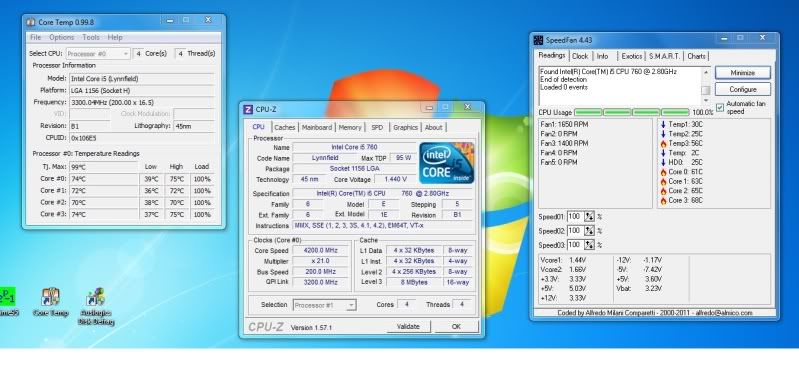The height and width of the screenshot is (384, 799).
Task: Click the down arrow icon beside Temp2 25C
Action: click(x=663, y=134)
